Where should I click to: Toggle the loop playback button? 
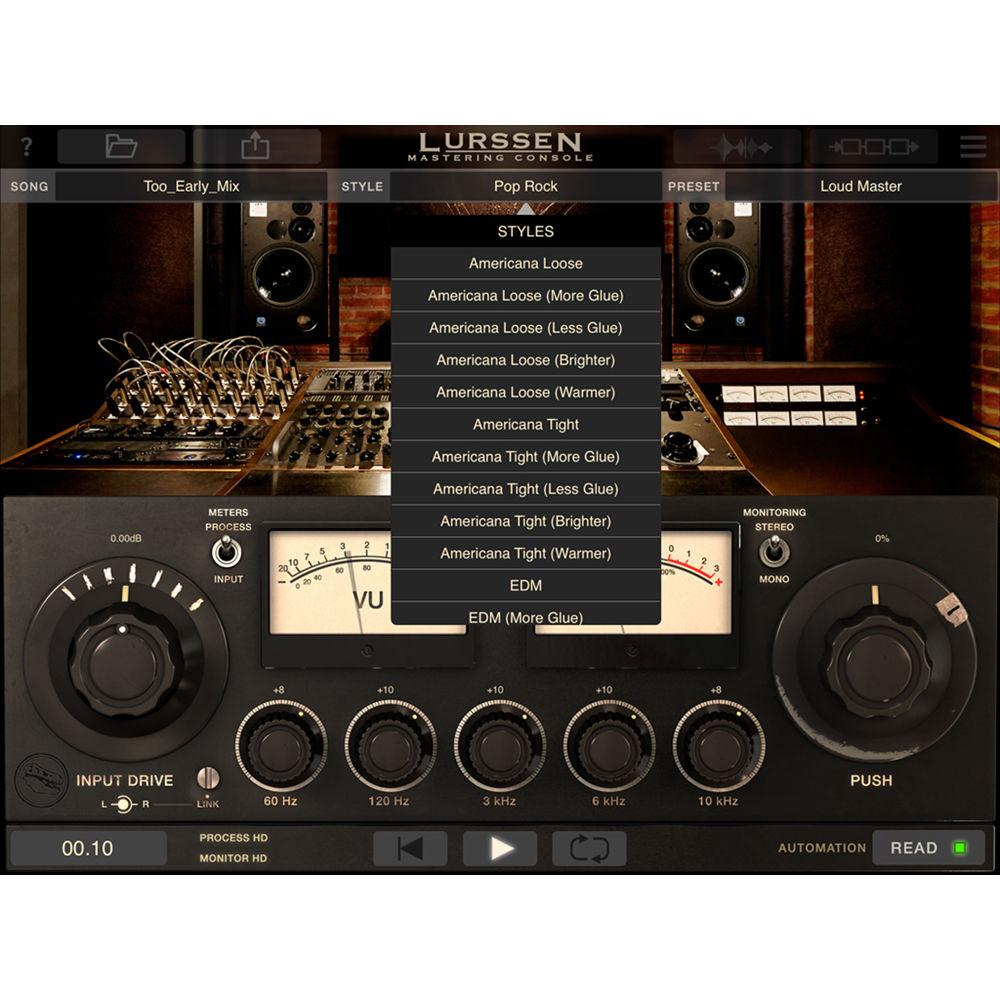pos(589,849)
